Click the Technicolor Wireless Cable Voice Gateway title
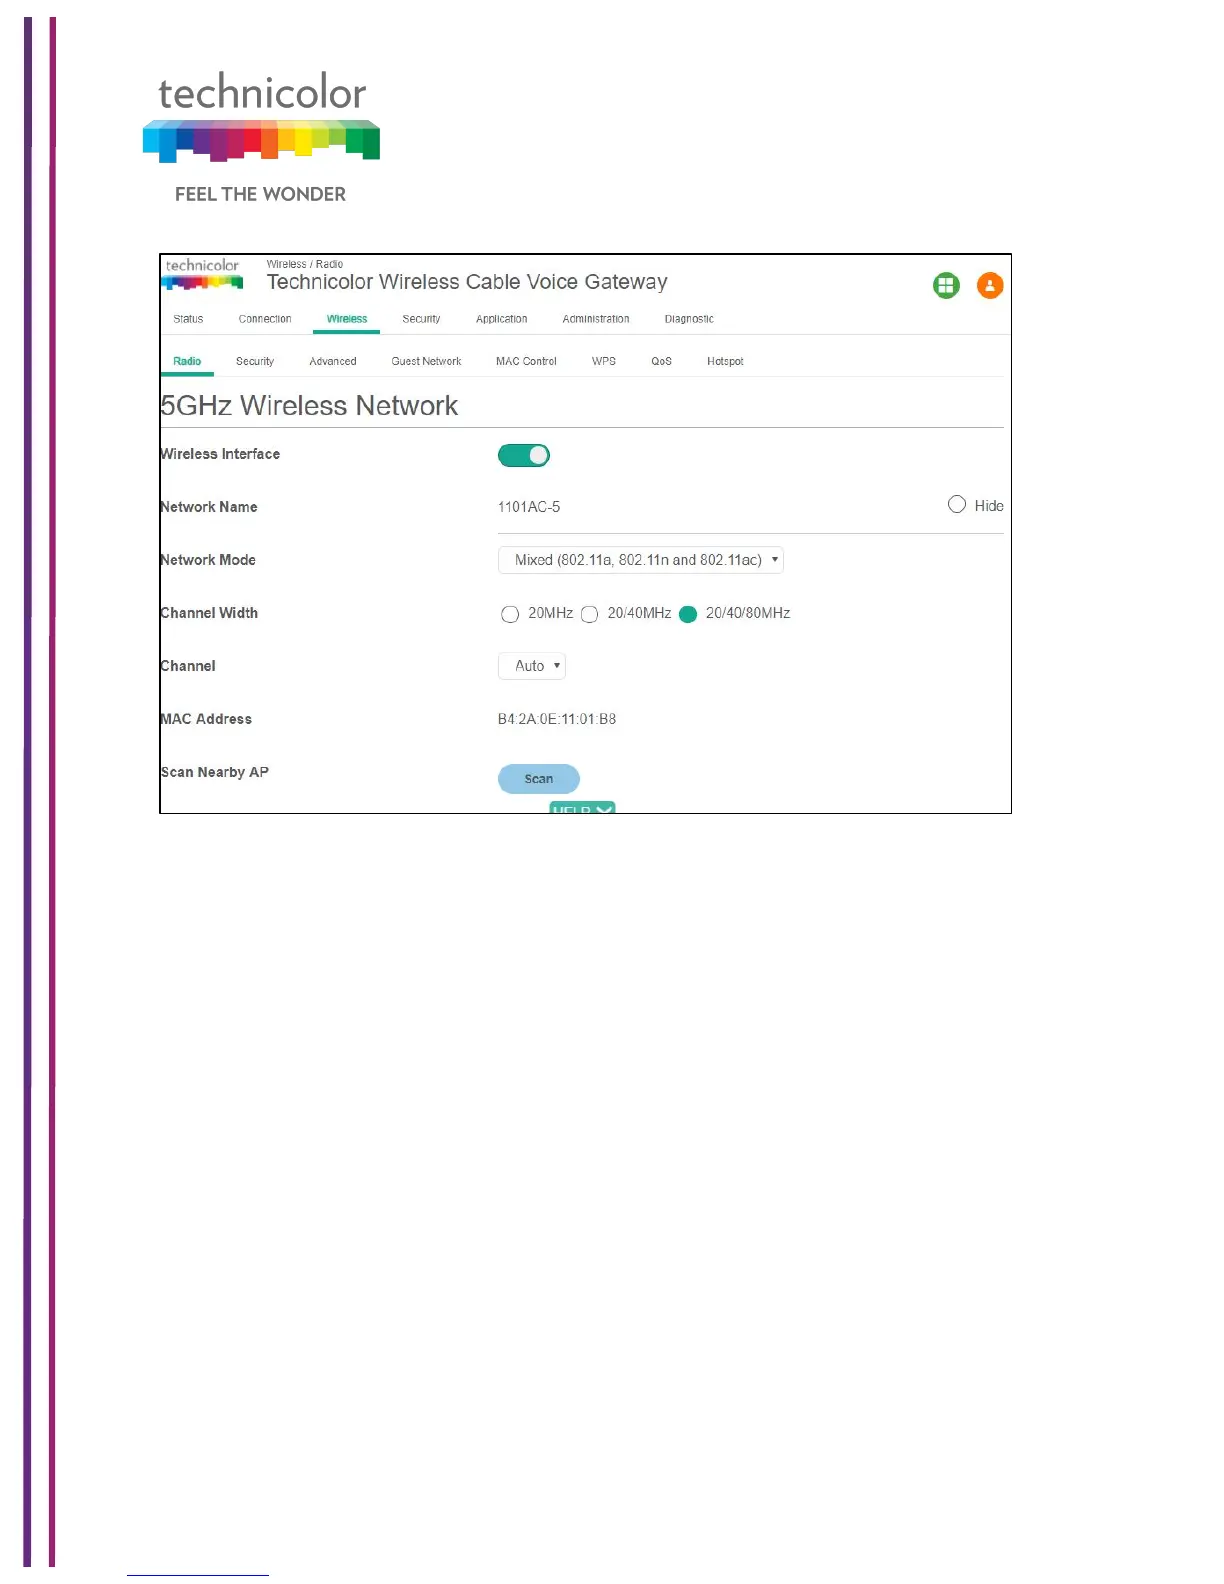The width and height of the screenshot is (1224, 1584). pos(467,282)
